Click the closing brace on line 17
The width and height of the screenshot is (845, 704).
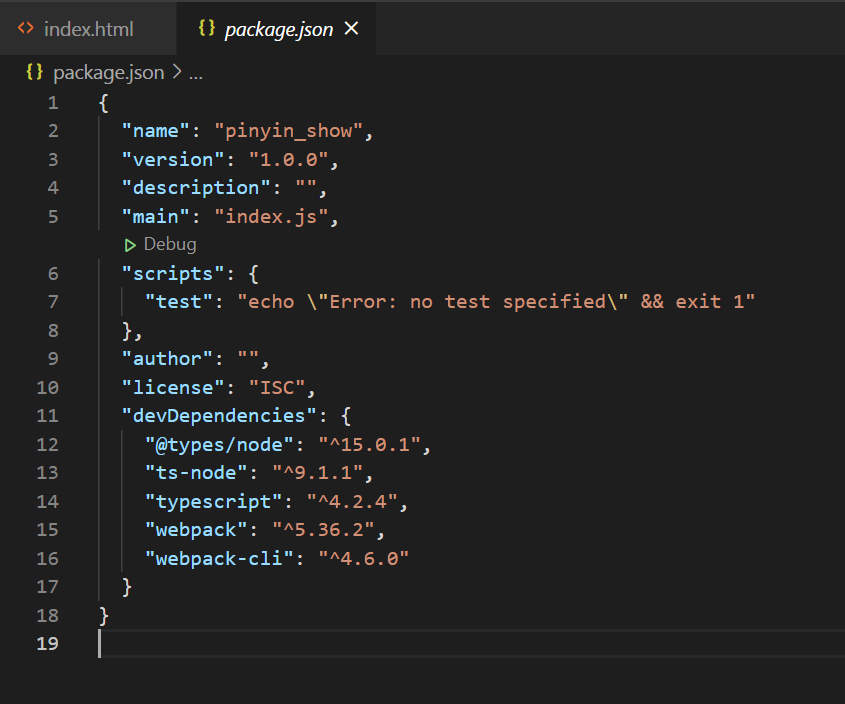[x=127, y=586]
